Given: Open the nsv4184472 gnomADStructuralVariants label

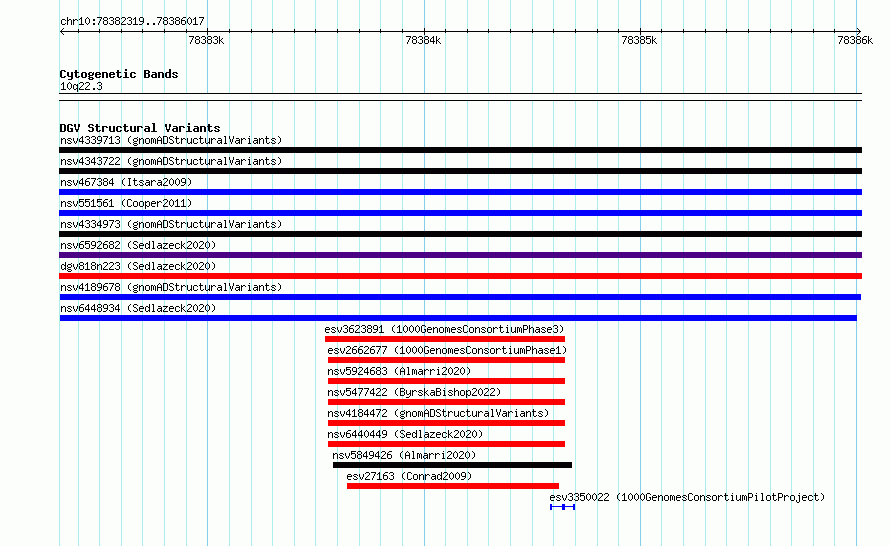Looking at the screenshot, I should click(438, 413).
